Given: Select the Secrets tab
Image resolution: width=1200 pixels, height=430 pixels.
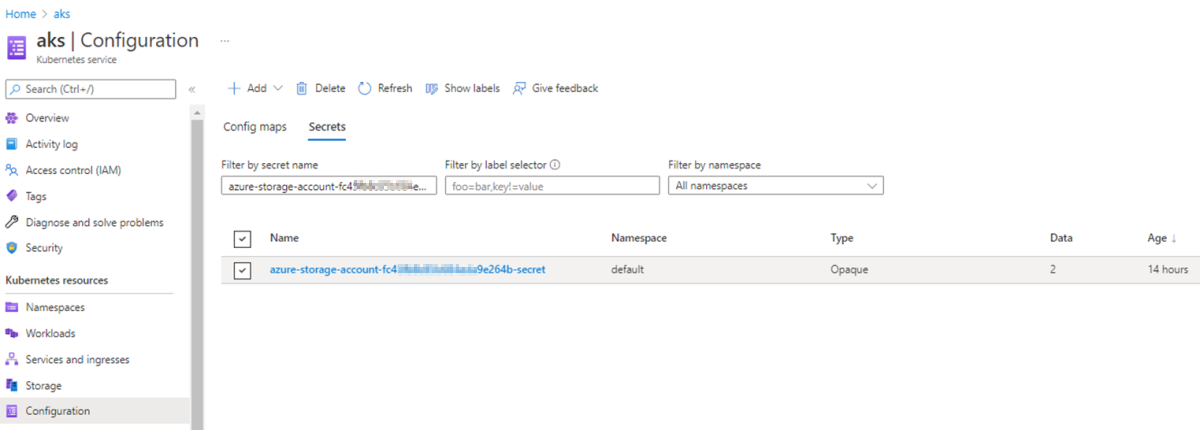Looking at the screenshot, I should pos(327,127).
